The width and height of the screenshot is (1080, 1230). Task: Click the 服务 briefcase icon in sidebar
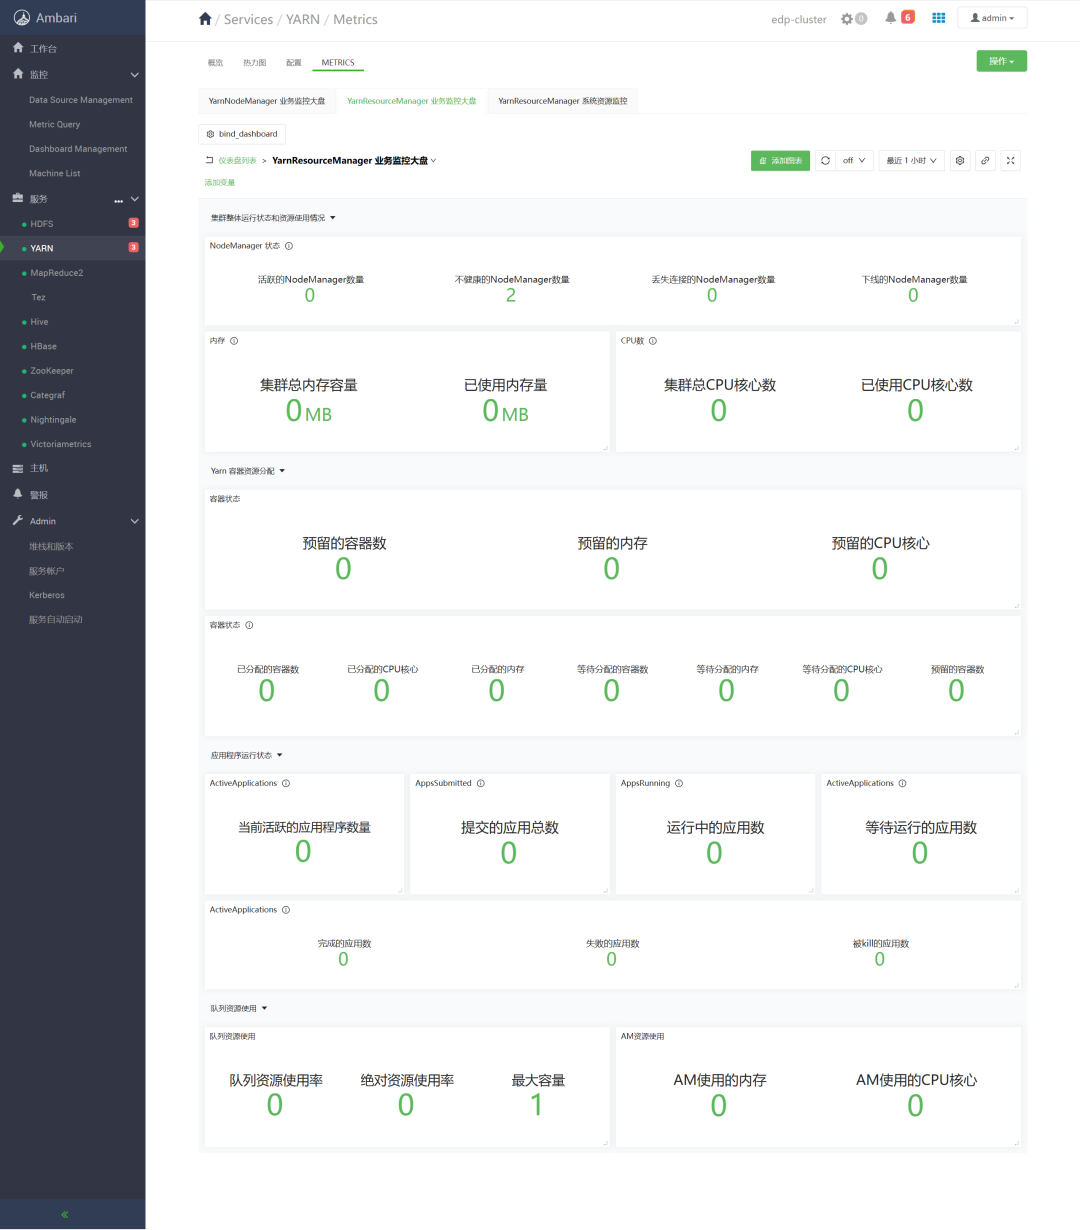click(x=18, y=199)
